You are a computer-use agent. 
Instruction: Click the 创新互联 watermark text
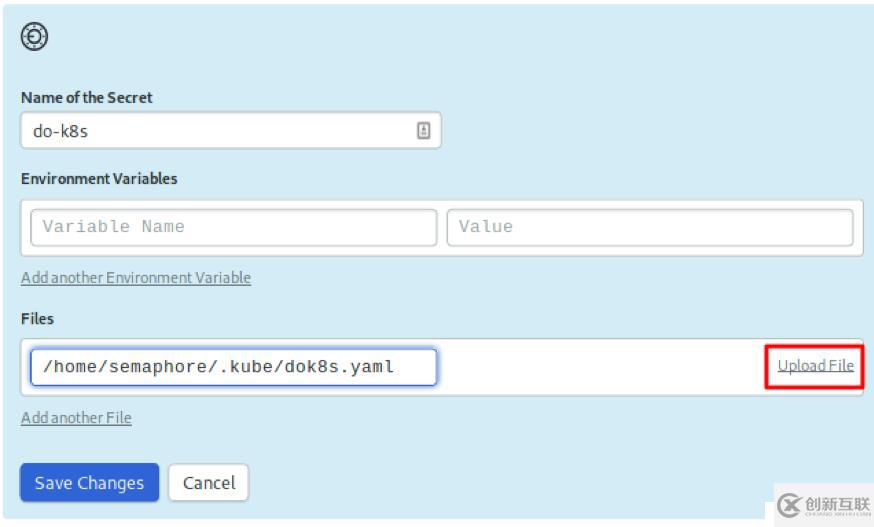(837, 505)
